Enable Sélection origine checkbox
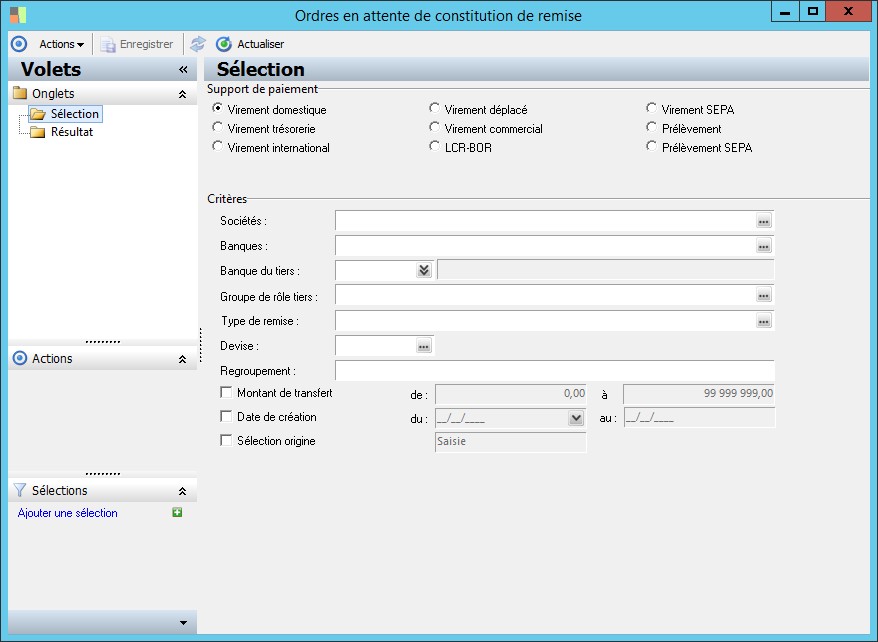Image resolution: width=878 pixels, height=642 pixels. [226, 441]
